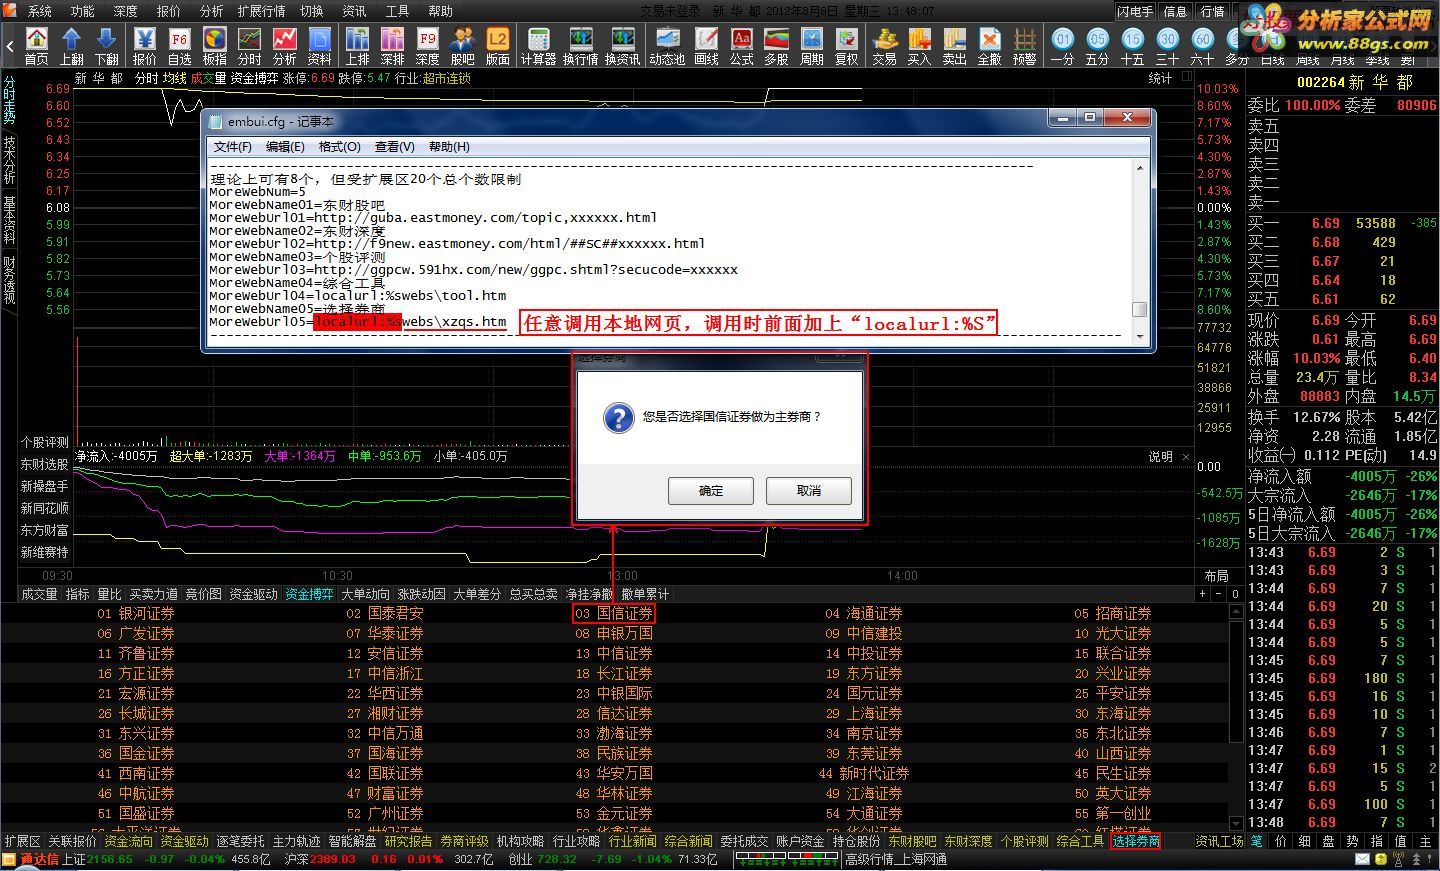
Task: Select the 技术分析 left sidebar tab
Action: pyautogui.click(x=9, y=160)
